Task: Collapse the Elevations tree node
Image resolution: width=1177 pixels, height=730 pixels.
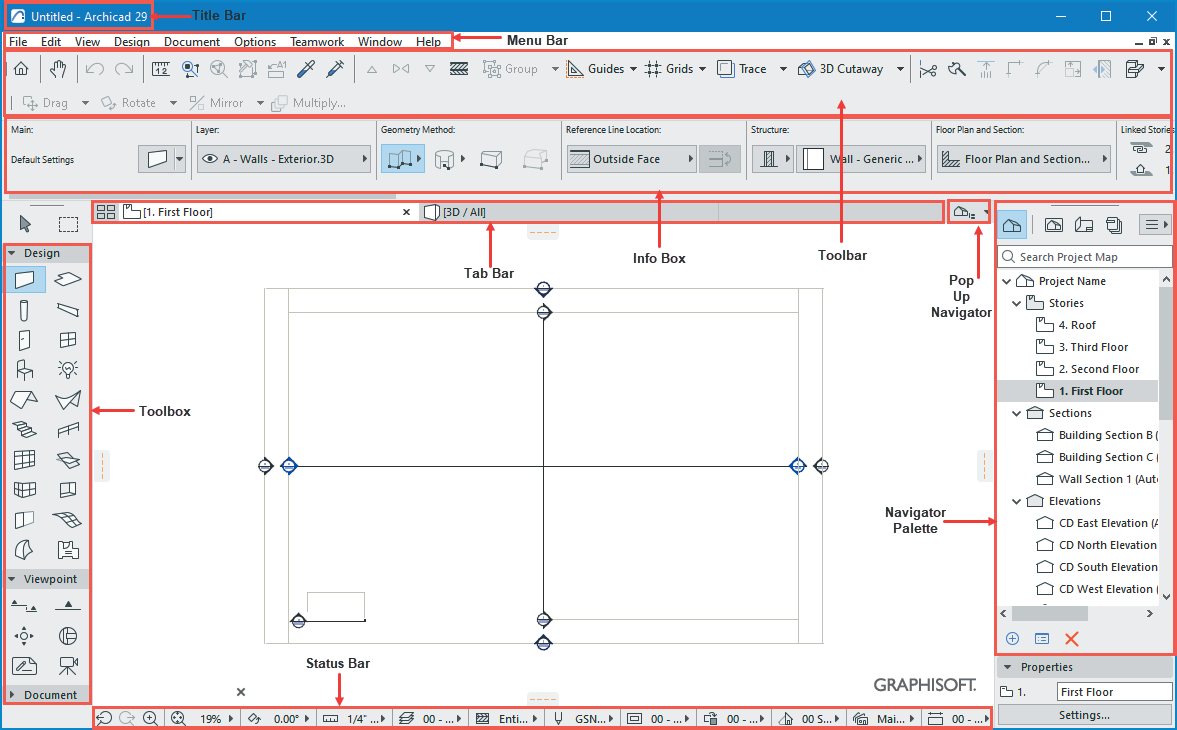Action: [1017, 501]
